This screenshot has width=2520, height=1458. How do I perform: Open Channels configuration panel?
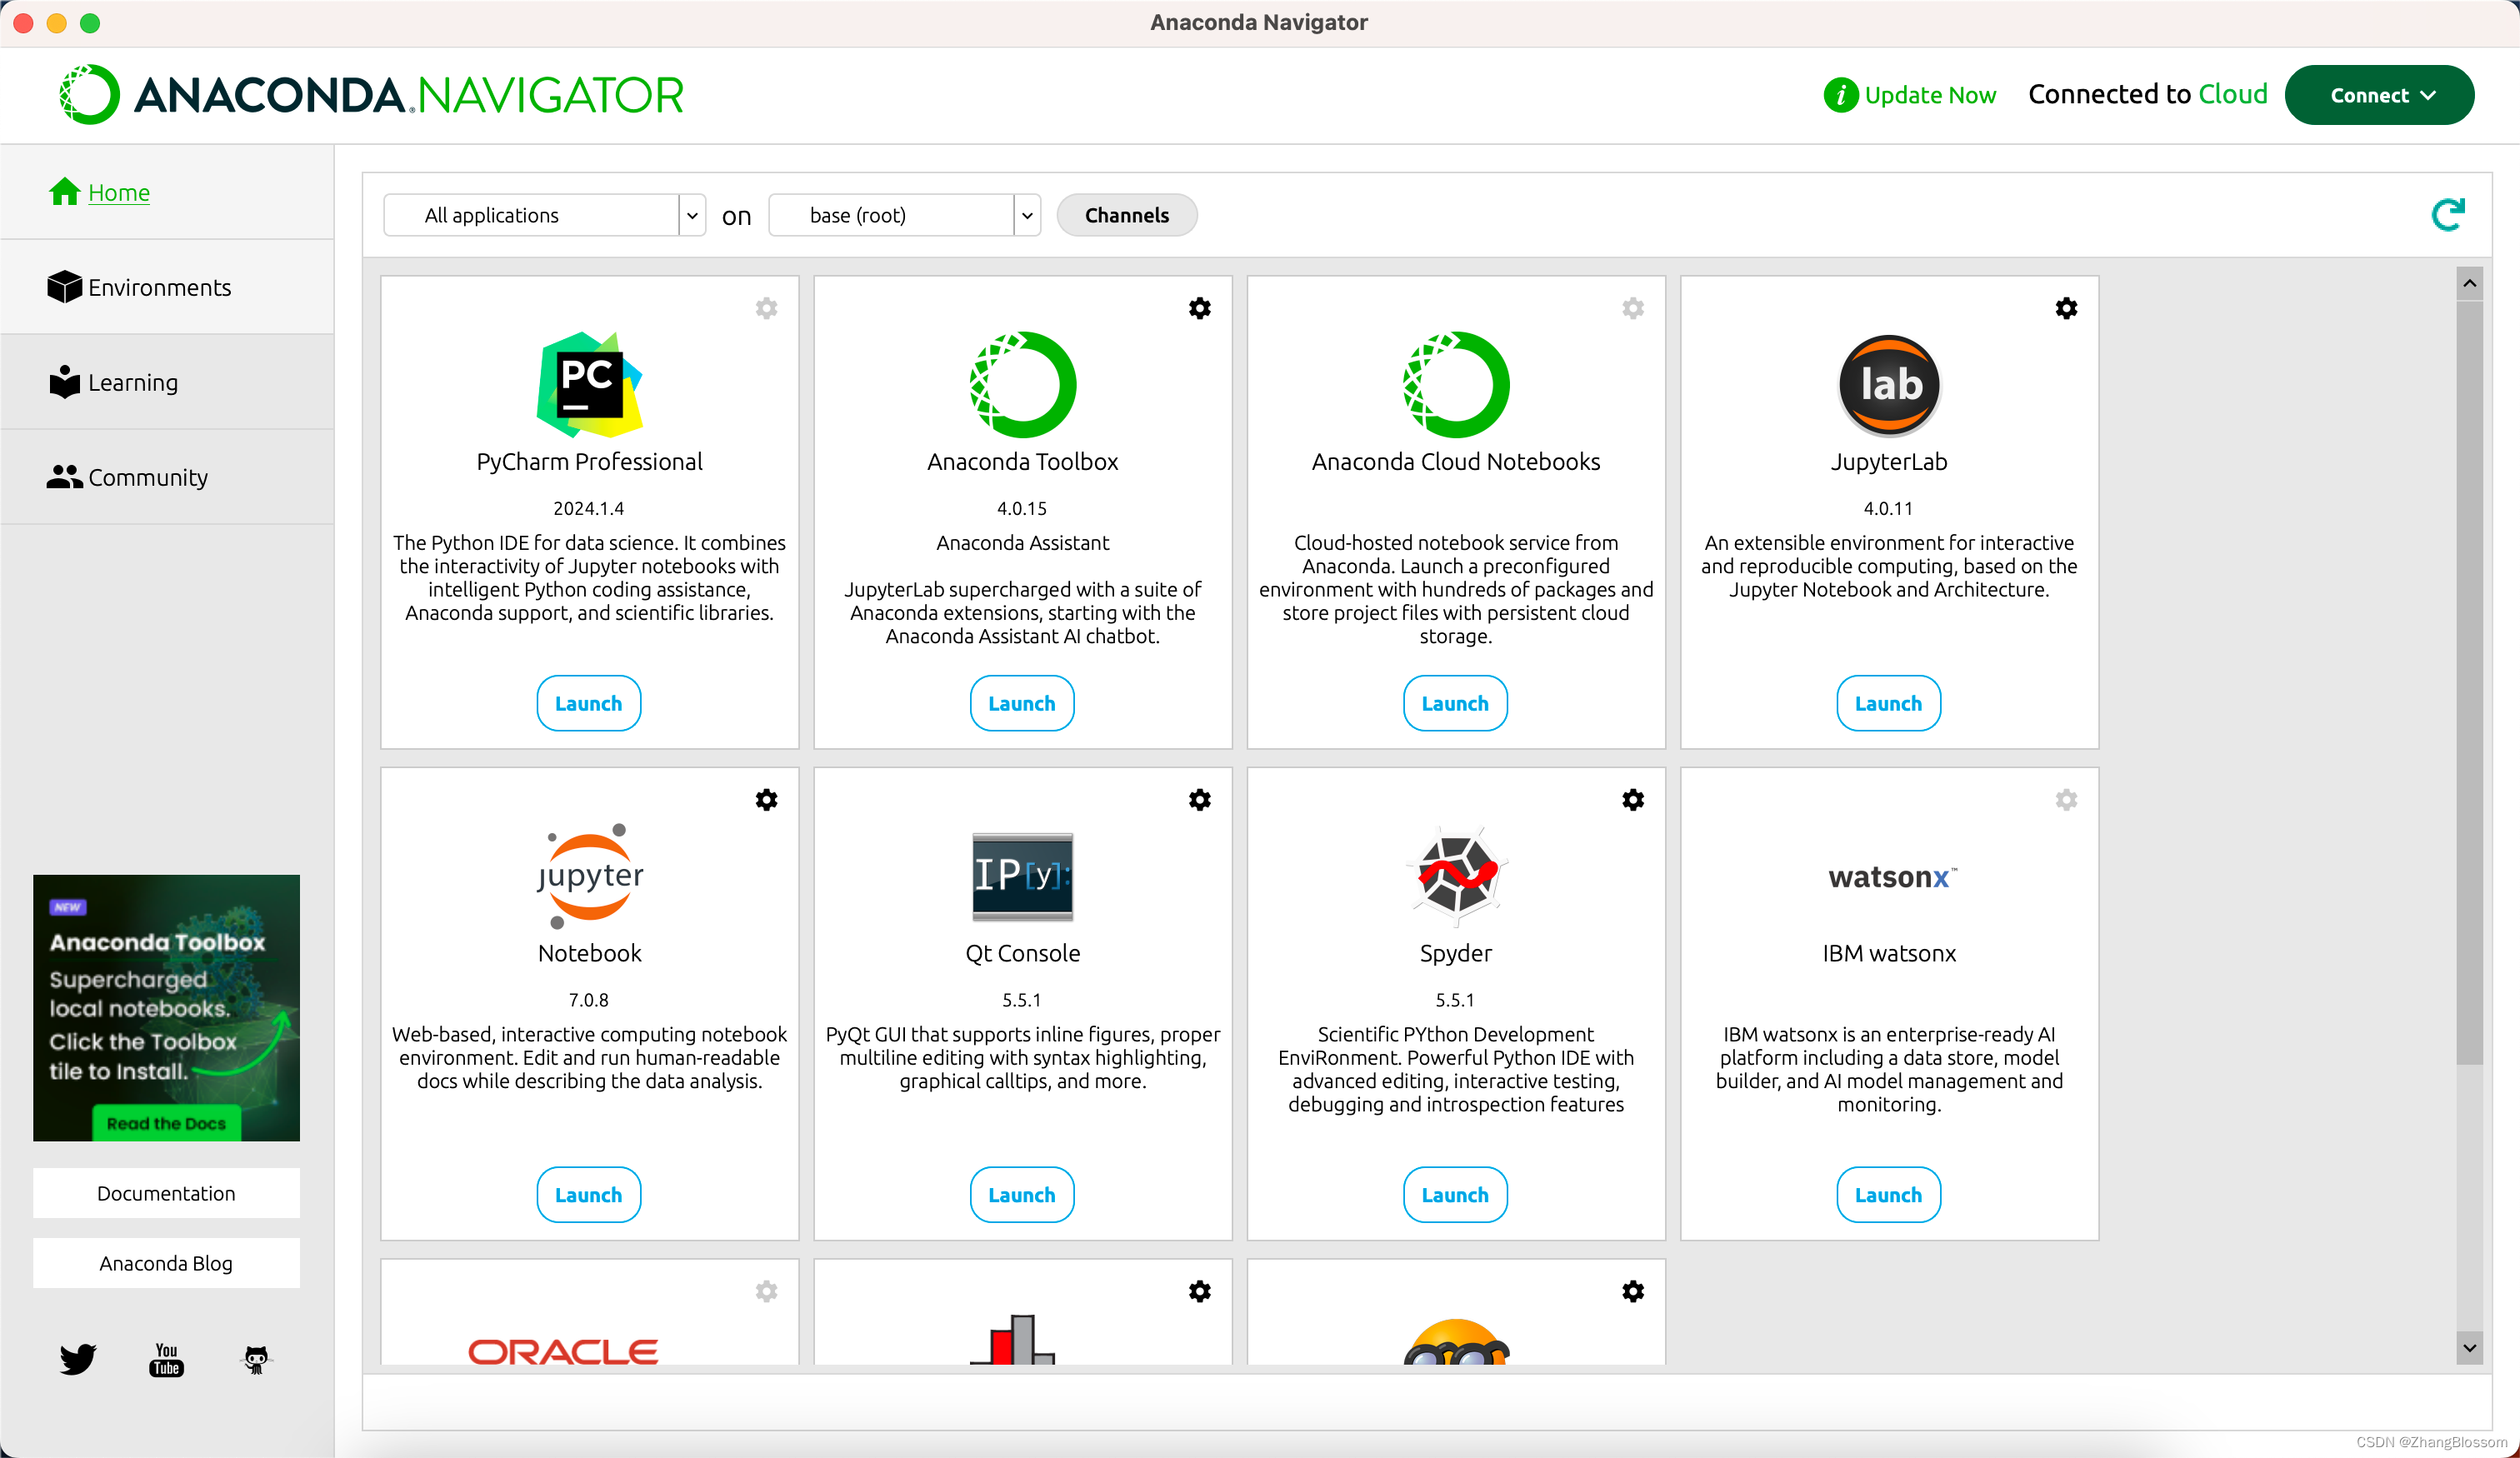pos(1128,213)
